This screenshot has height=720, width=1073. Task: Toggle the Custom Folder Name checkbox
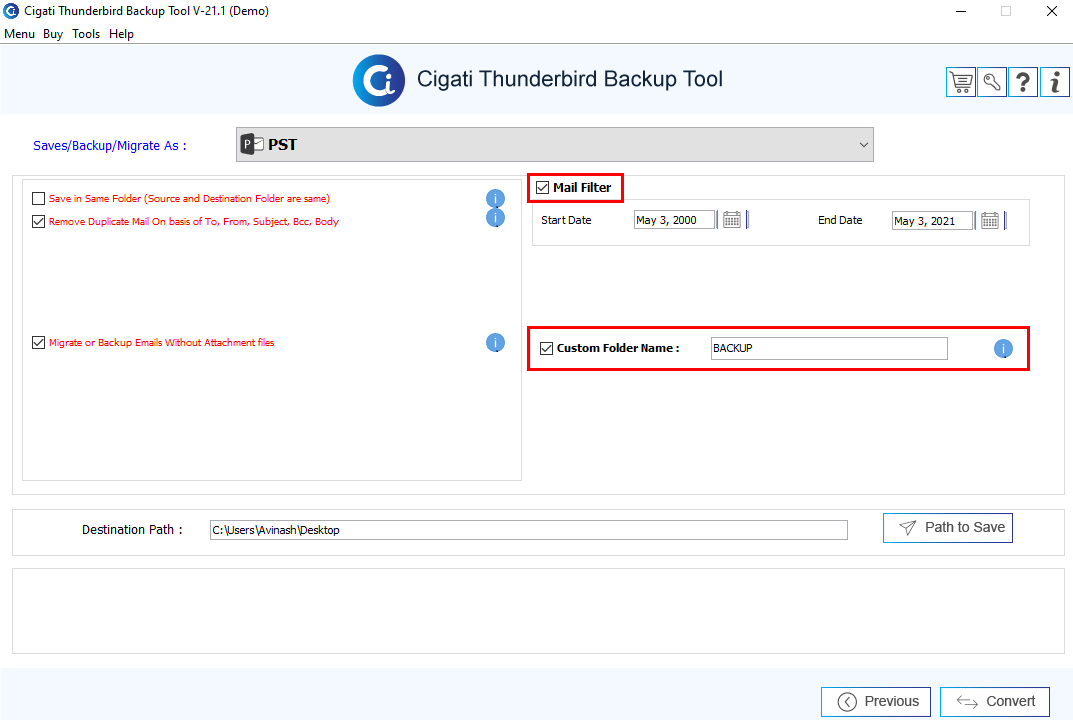(x=546, y=348)
